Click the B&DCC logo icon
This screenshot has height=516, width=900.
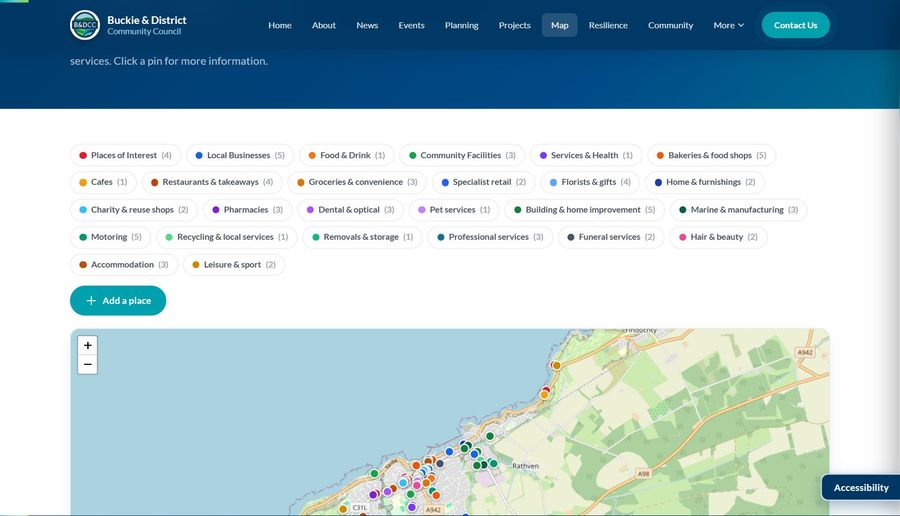(85, 25)
